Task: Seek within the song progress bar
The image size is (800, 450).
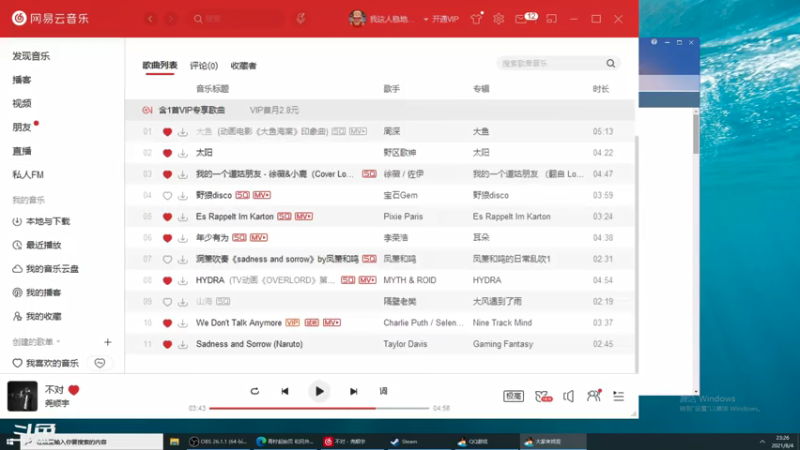Action: tap(319, 408)
